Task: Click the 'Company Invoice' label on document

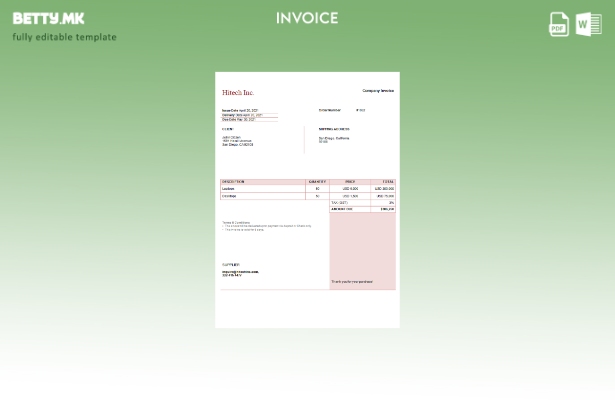Action: [x=378, y=91]
